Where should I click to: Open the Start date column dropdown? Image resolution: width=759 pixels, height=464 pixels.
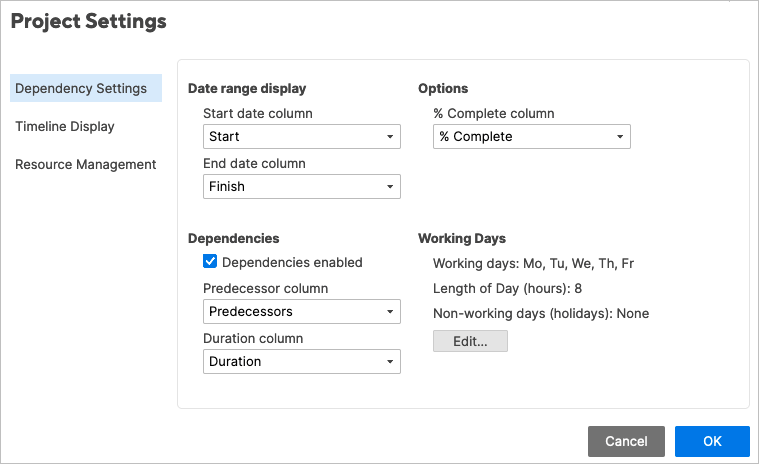[x=301, y=137]
